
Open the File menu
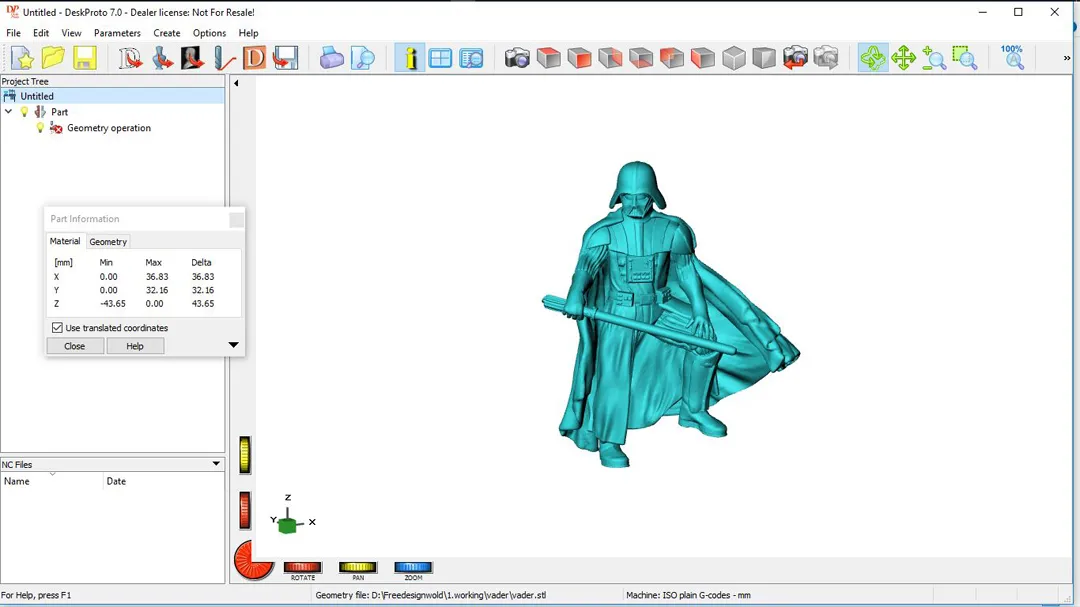coord(13,33)
